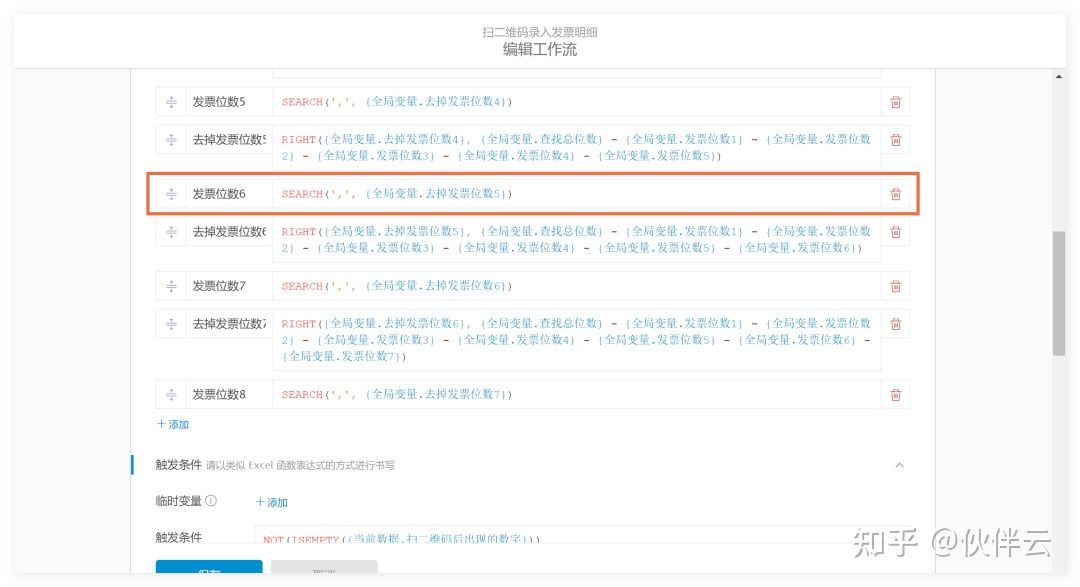Click the vertical scrollbar thumb
The height and width of the screenshot is (587, 1080).
pyautogui.click(x=1059, y=293)
